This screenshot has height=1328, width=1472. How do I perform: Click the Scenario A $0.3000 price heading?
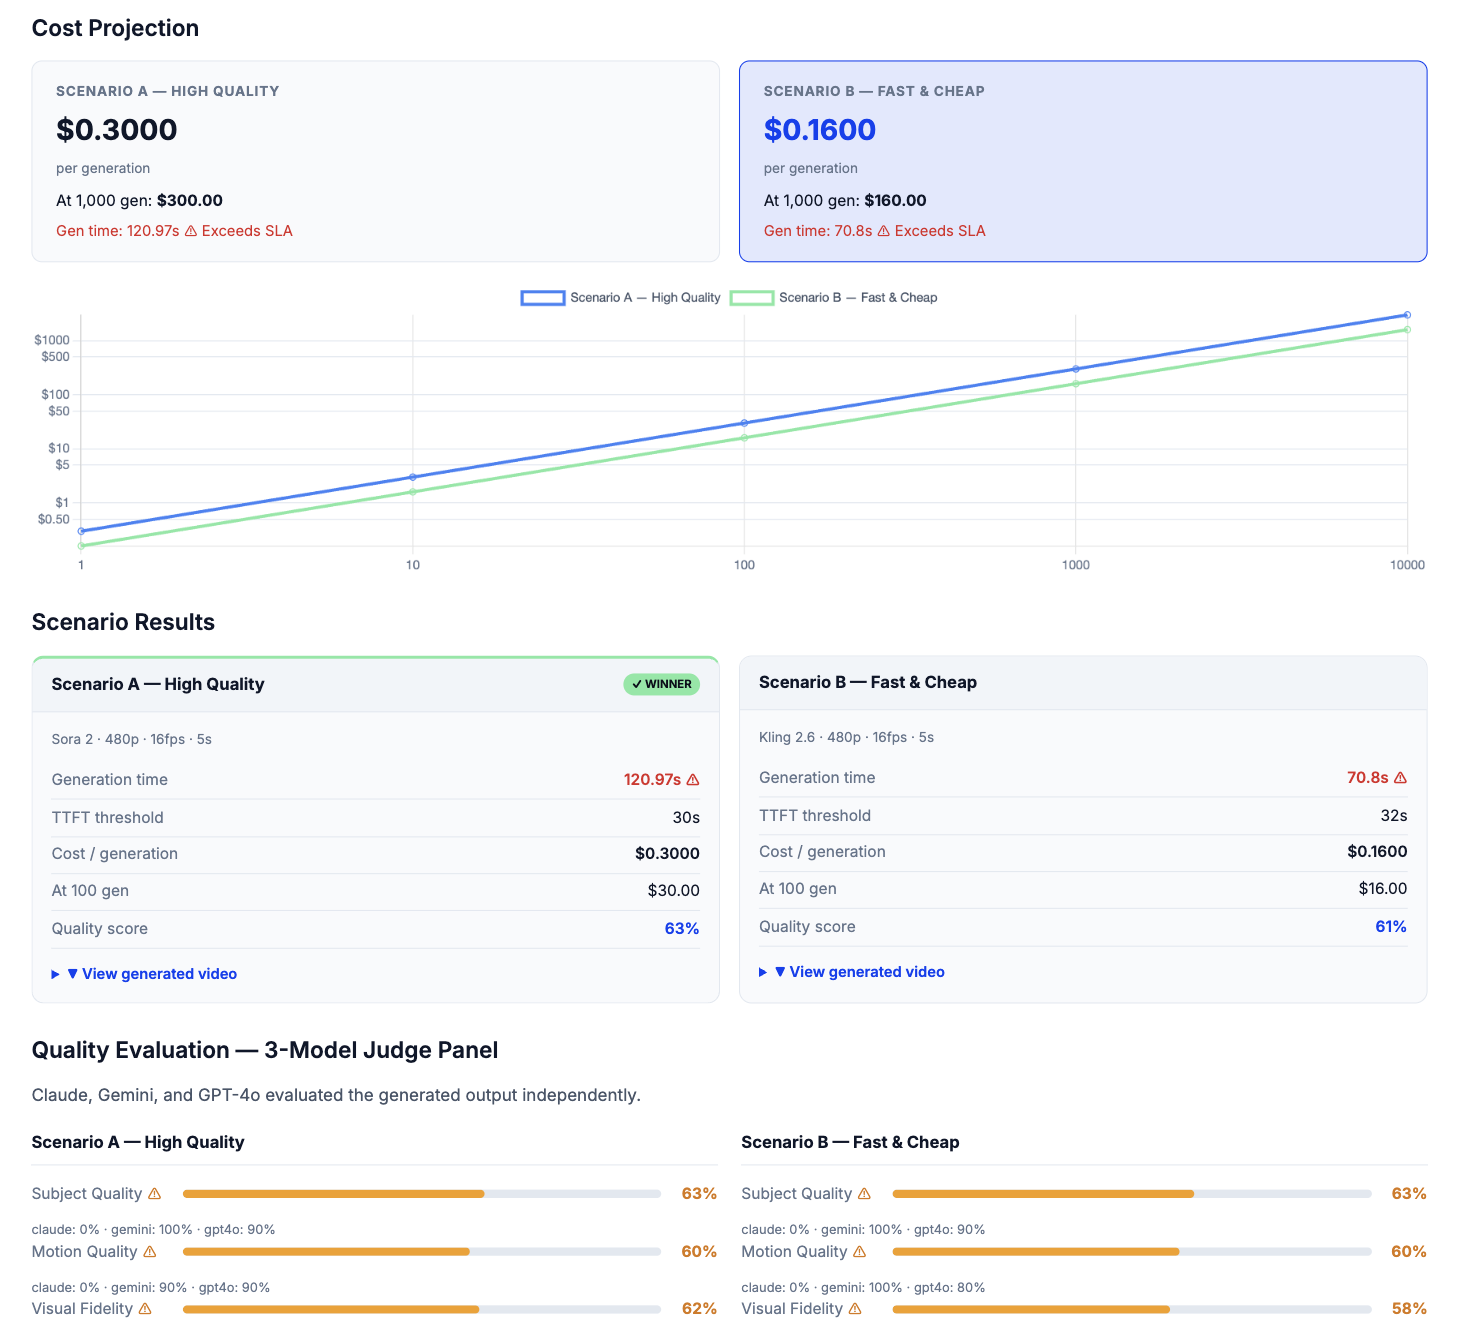point(117,129)
